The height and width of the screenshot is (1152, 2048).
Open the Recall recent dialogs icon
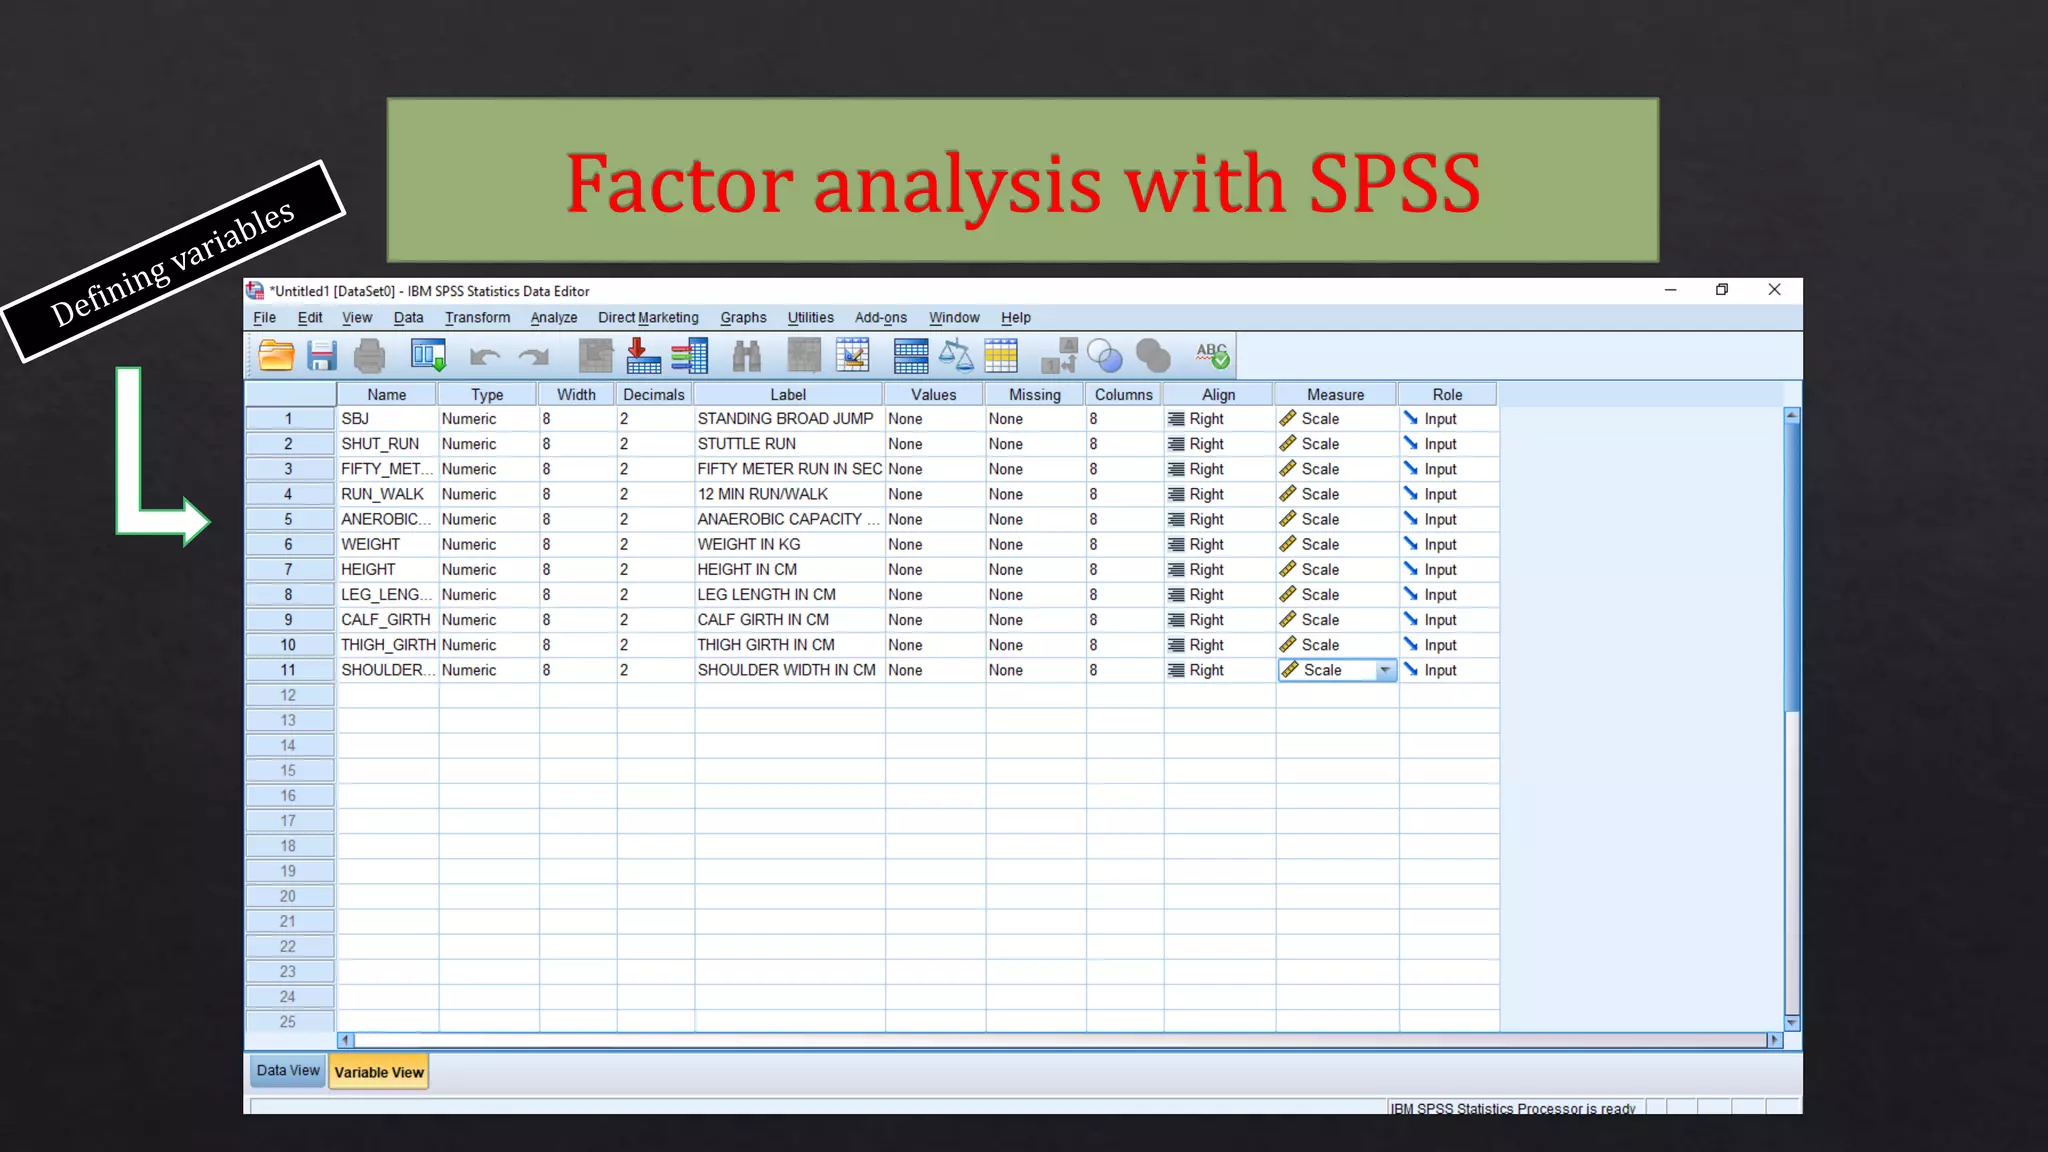pos(428,356)
